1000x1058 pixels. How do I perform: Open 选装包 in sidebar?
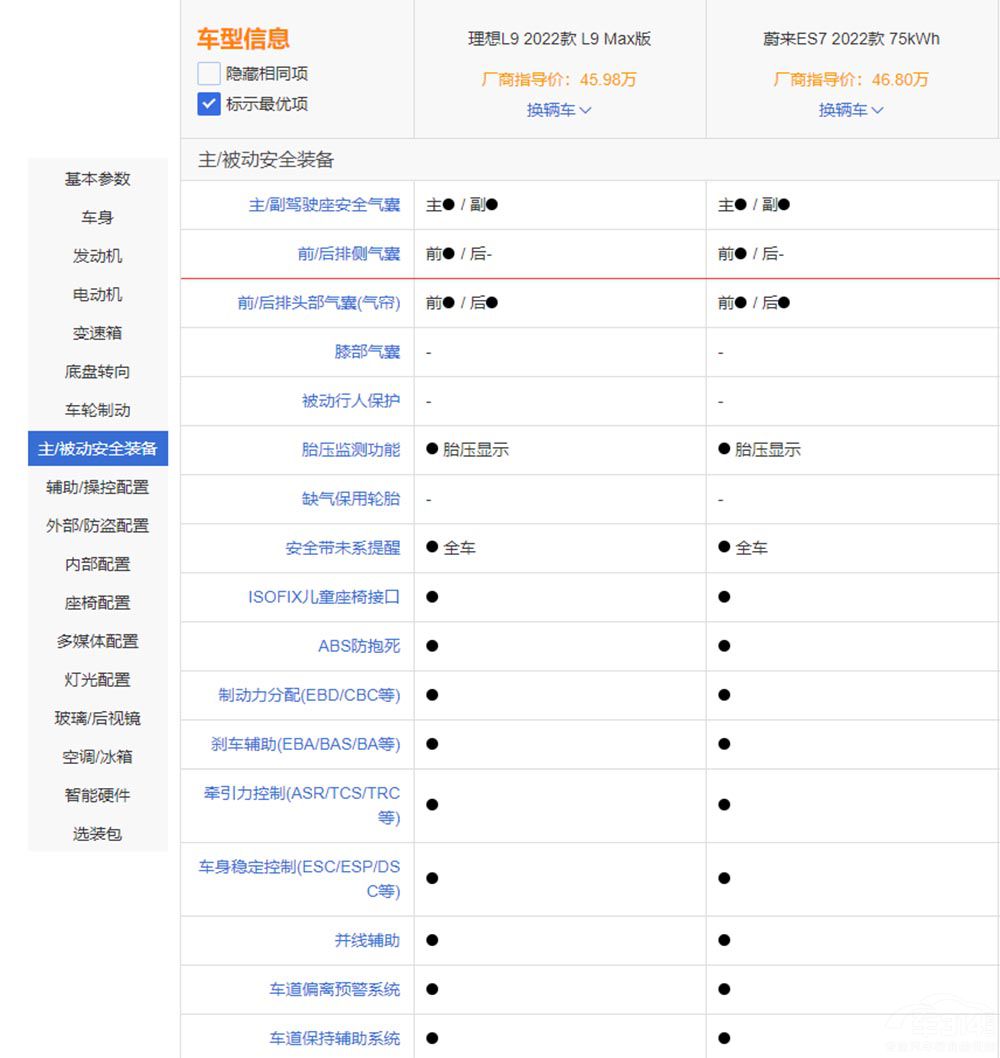coord(98,834)
